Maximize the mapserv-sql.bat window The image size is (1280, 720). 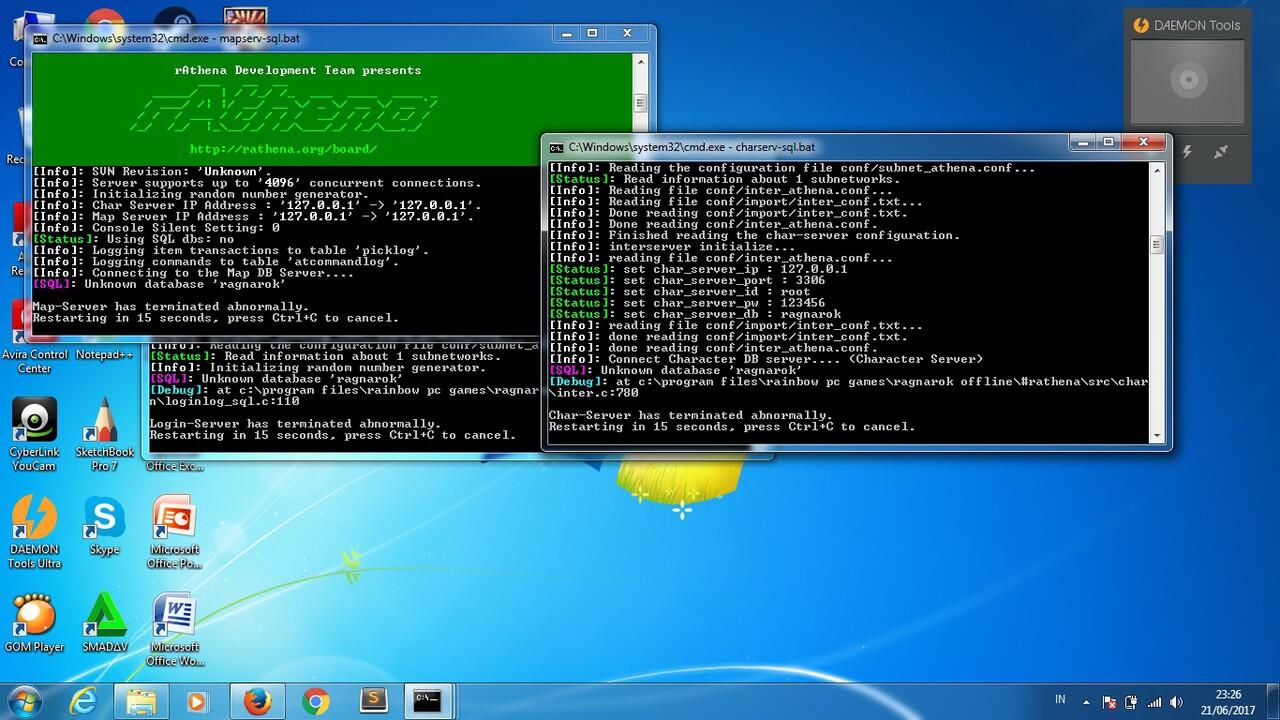click(x=592, y=34)
